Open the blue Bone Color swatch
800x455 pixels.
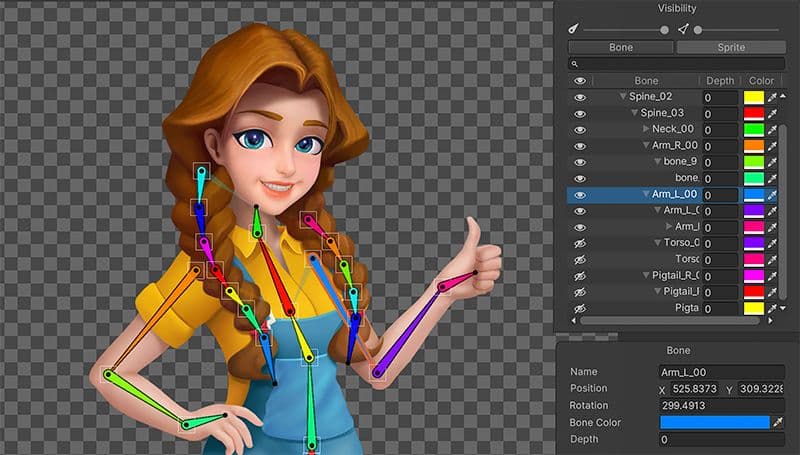[x=714, y=423]
